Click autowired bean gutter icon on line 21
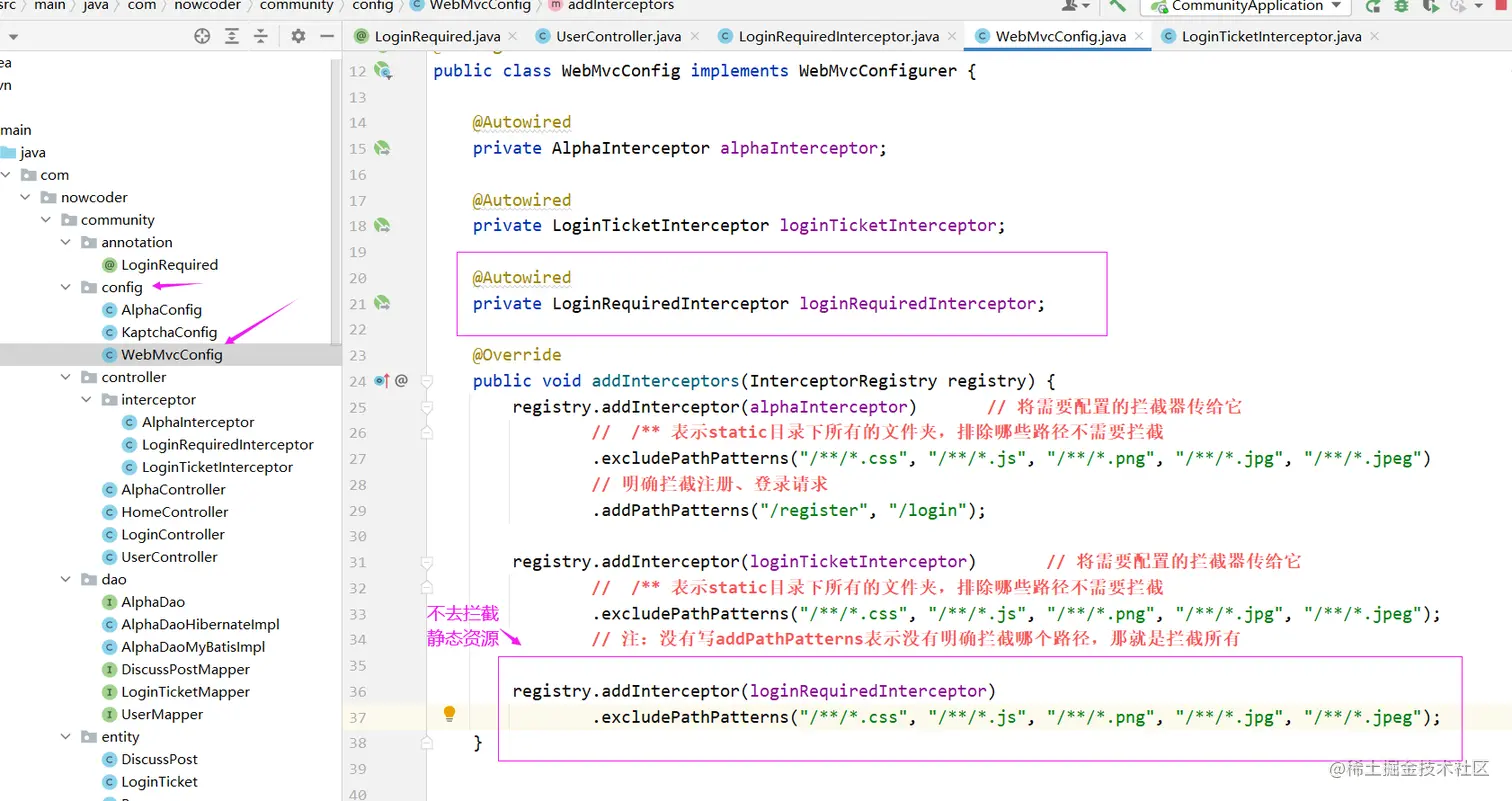 coord(382,303)
